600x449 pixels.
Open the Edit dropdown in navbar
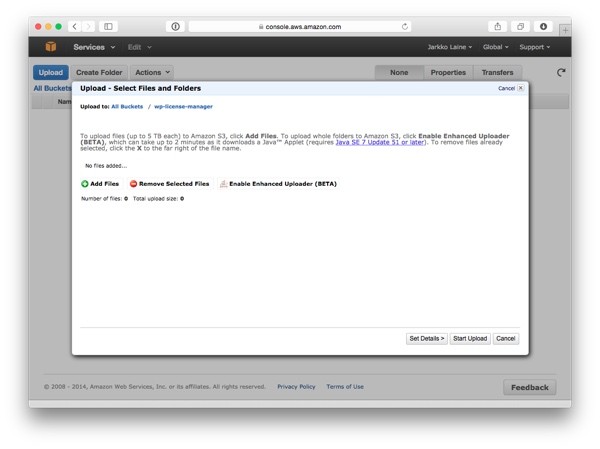[x=140, y=47]
